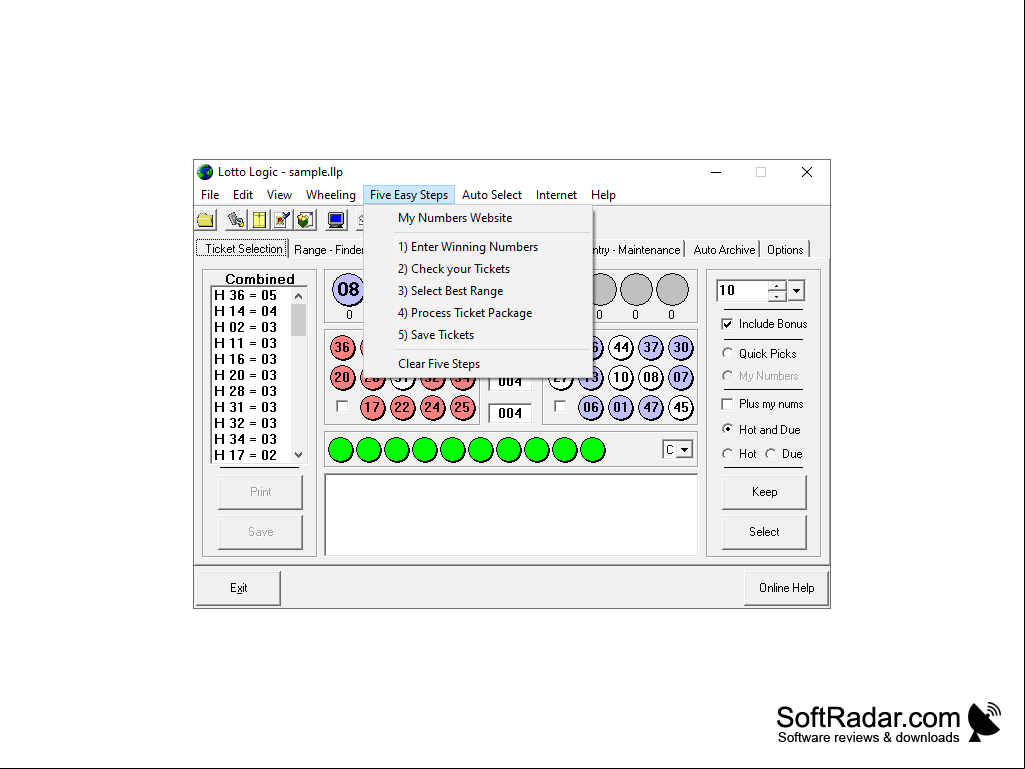This screenshot has height=769, width=1025.
Task: Tick the checkbox beside red ball 17
Action: coord(342,406)
